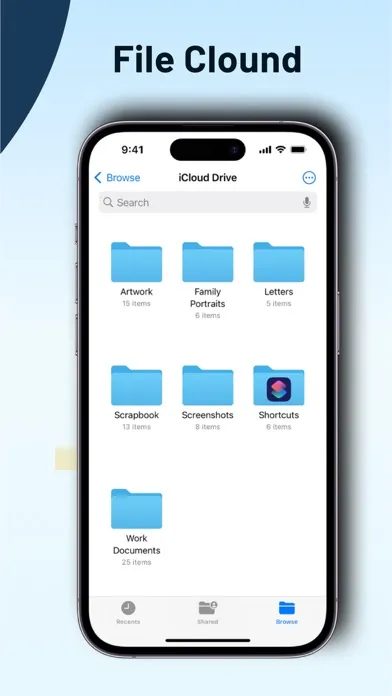This screenshot has width=392, height=696.
Task: Switch to the Shared tab
Action: pos(208,613)
